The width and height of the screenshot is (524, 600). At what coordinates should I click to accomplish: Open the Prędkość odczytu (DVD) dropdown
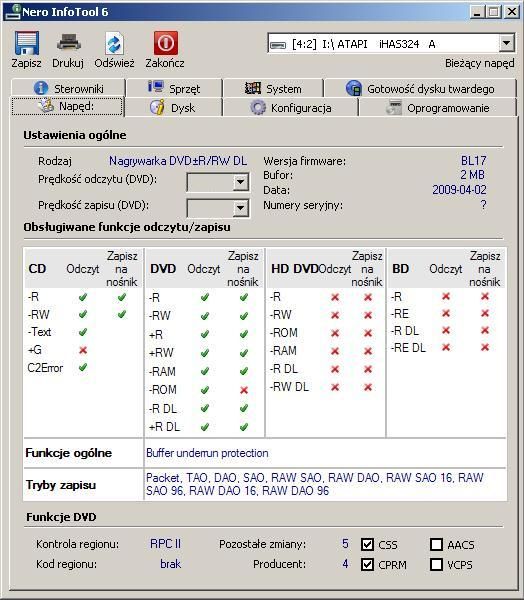(x=240, y=182)
